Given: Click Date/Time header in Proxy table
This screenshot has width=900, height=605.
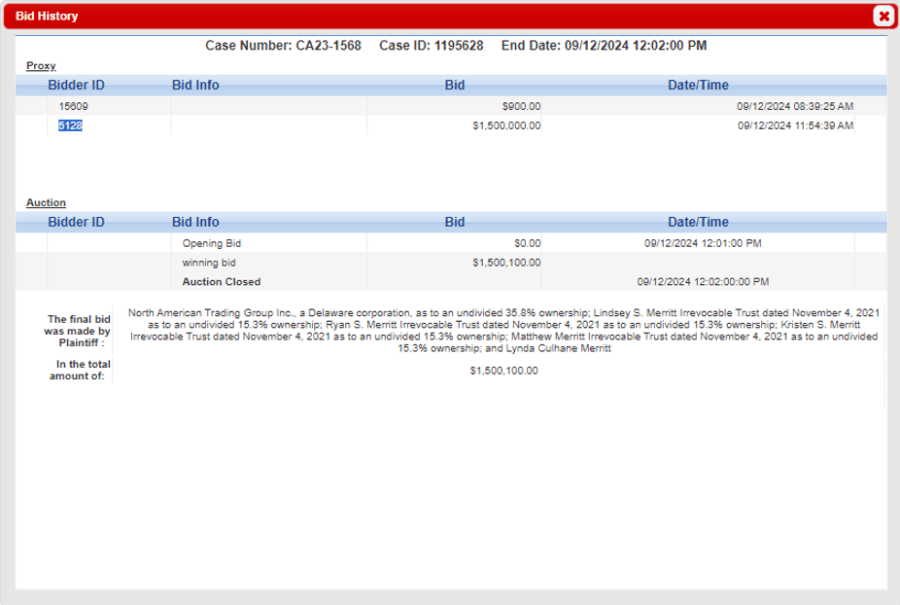Looking at the screenshot, I should tap(698, 85).
